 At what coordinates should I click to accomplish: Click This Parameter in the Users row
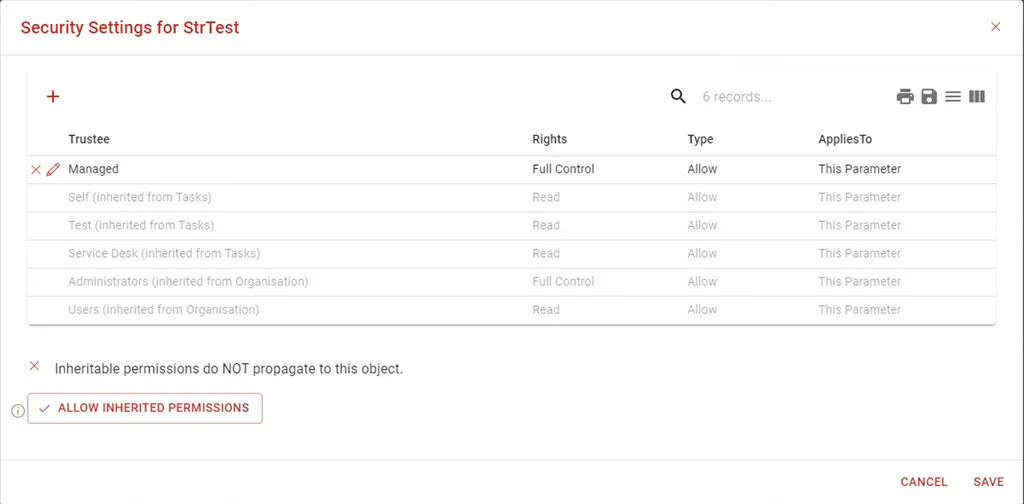click(859, 309)
